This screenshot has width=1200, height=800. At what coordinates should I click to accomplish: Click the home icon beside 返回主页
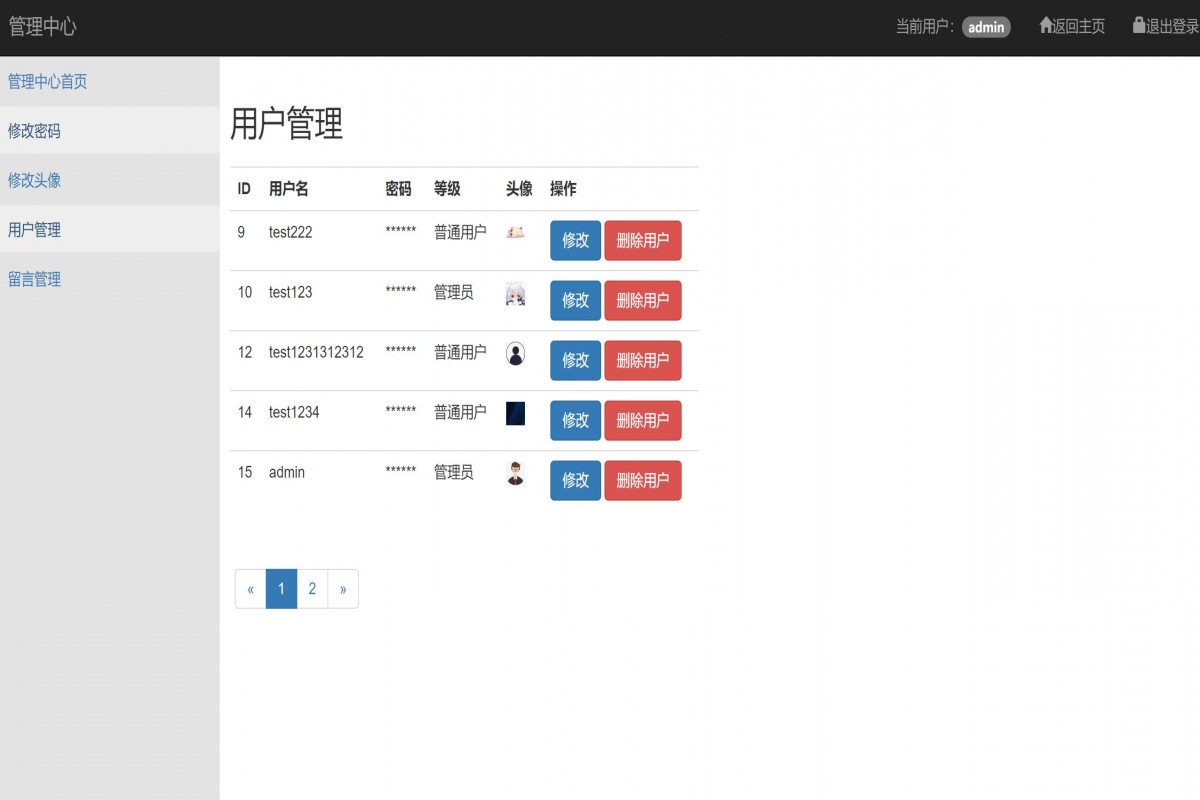click(x=1047, y=26)
